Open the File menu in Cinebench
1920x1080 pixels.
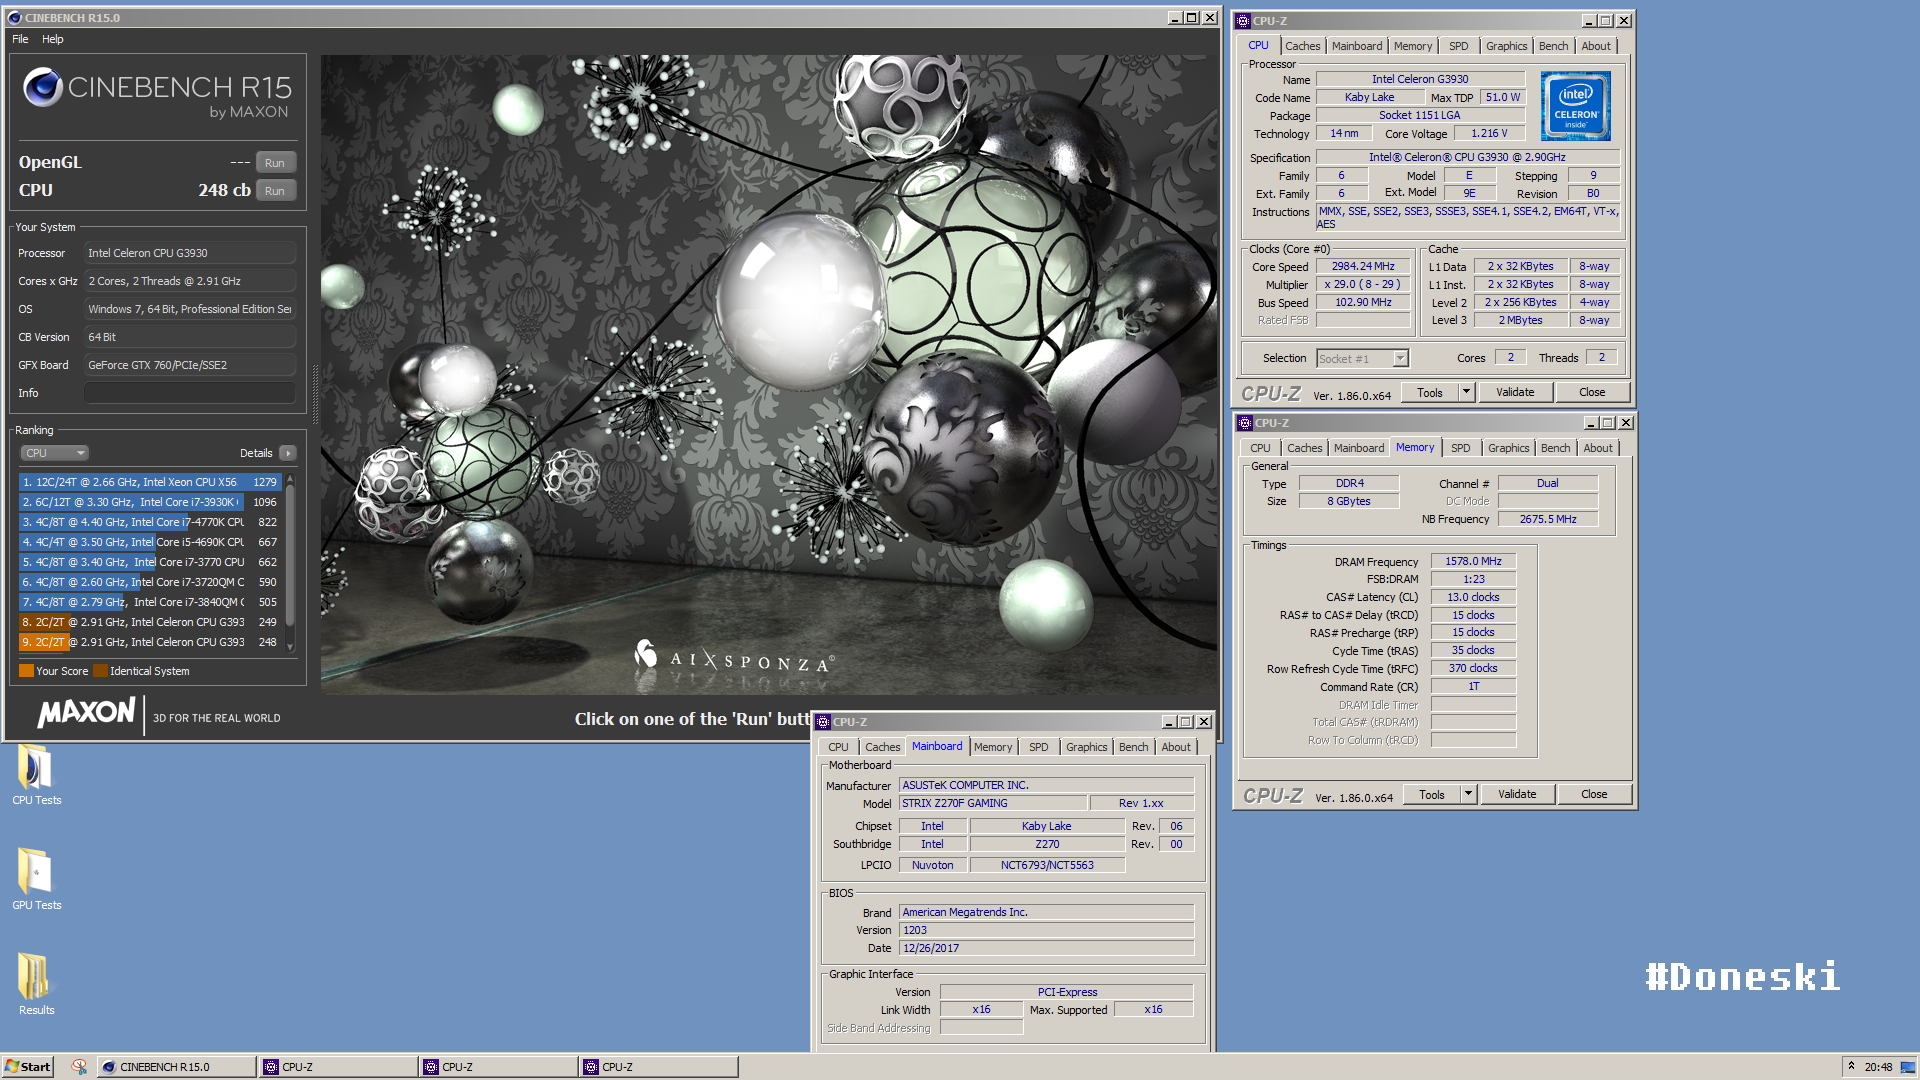20,39
